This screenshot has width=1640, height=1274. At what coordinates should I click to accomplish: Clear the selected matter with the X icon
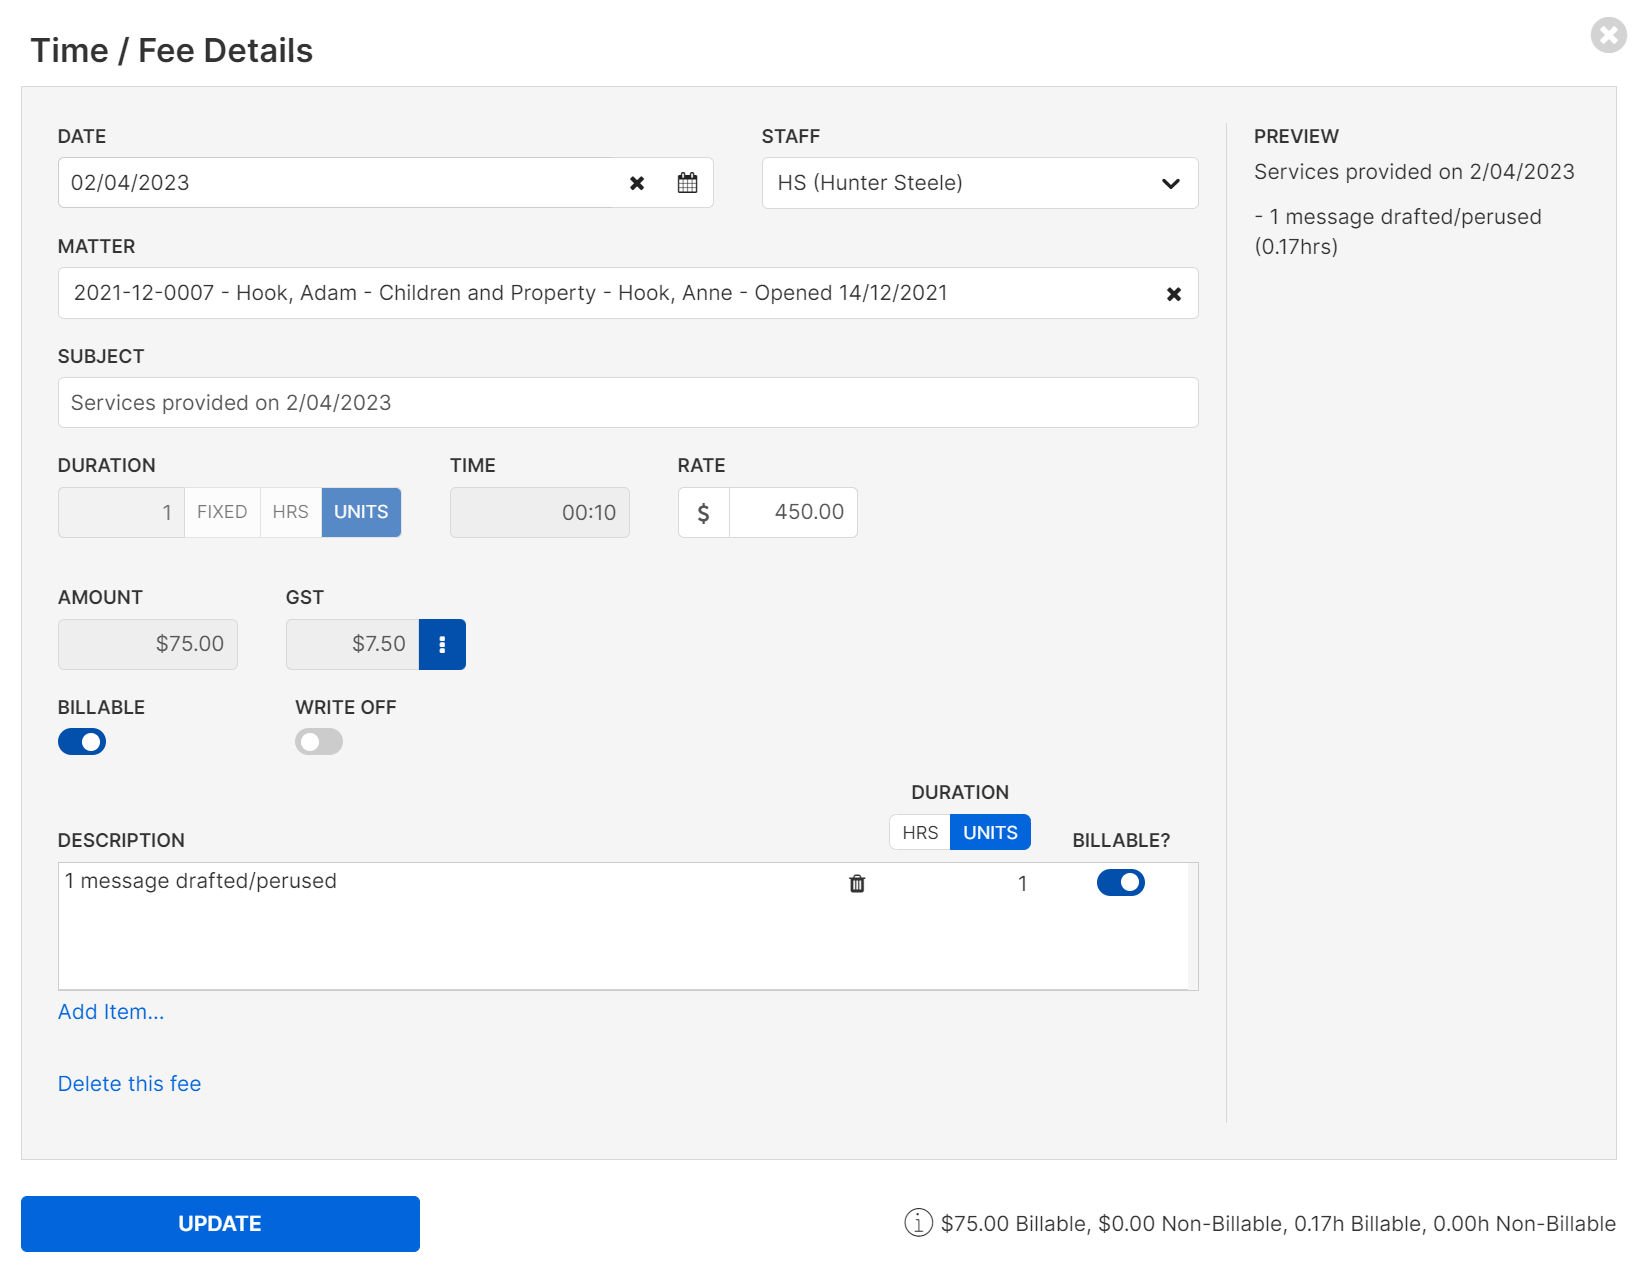[1174, 294]
